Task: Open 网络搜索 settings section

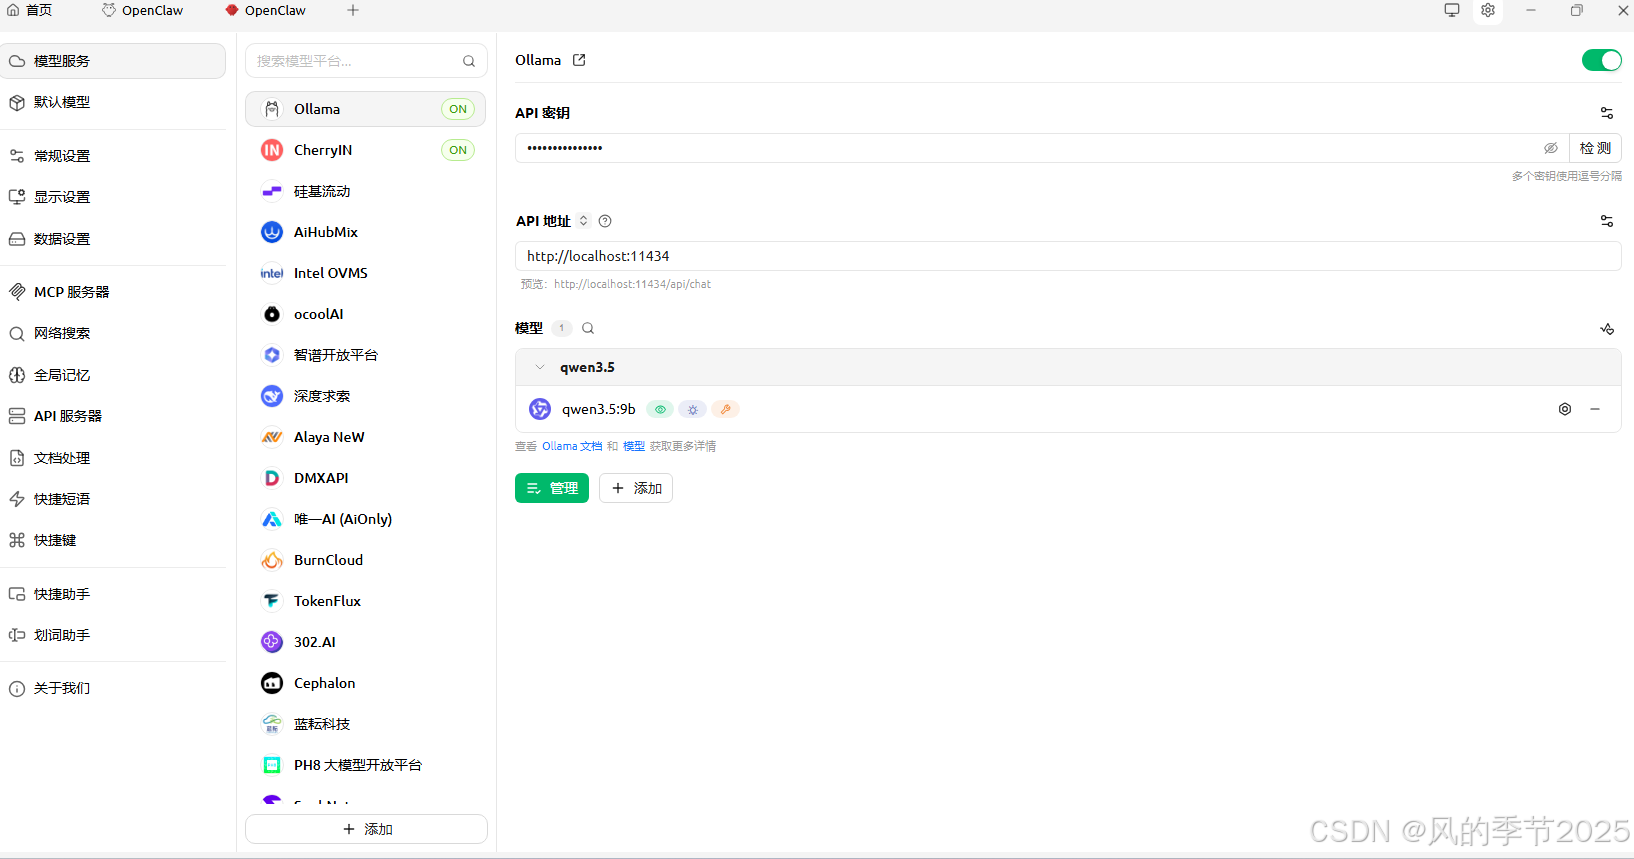Action: click(x=113, y=333)
